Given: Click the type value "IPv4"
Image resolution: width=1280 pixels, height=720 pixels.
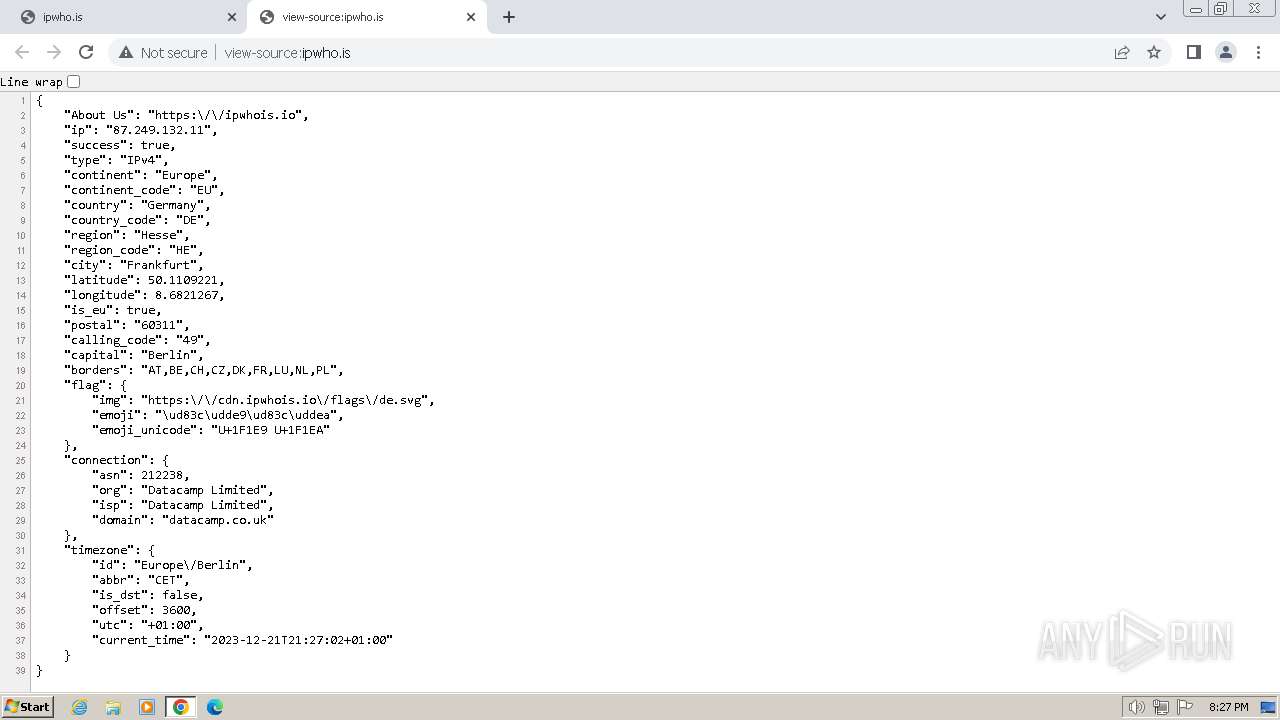Looking at the screenshot, I should 141,160.
